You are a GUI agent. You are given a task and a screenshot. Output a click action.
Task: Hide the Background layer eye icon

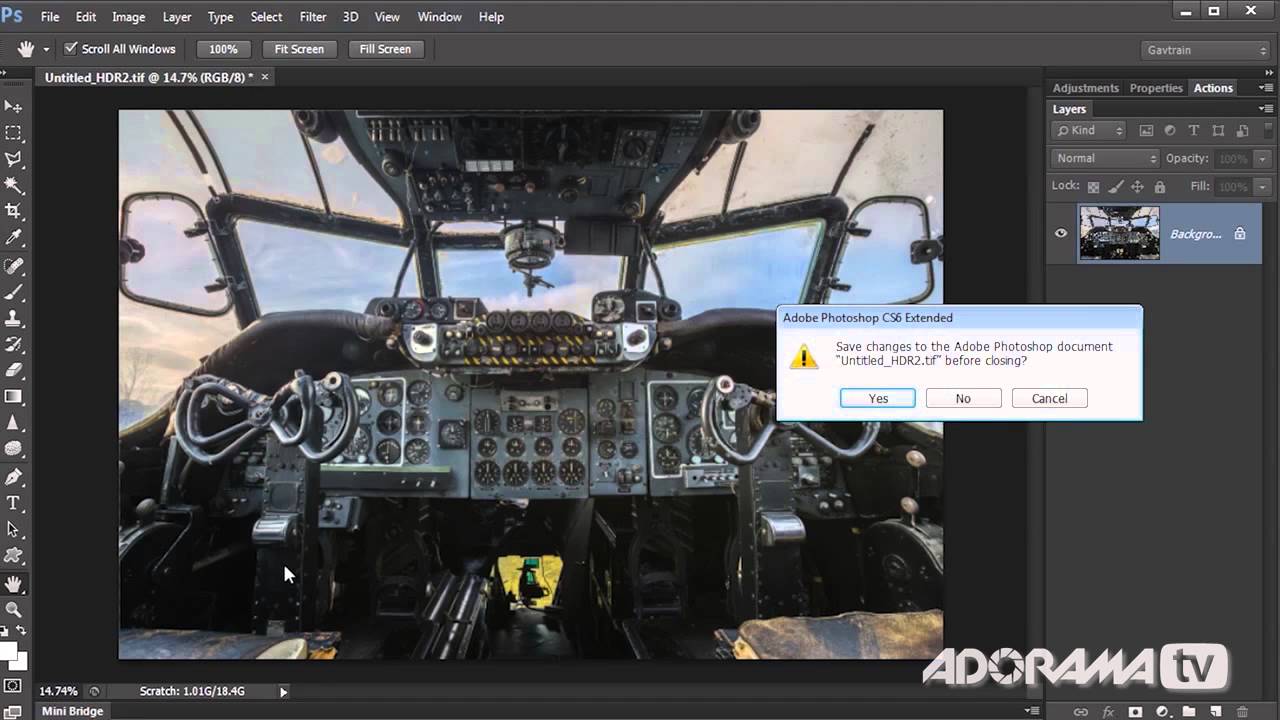(1061, 233)
